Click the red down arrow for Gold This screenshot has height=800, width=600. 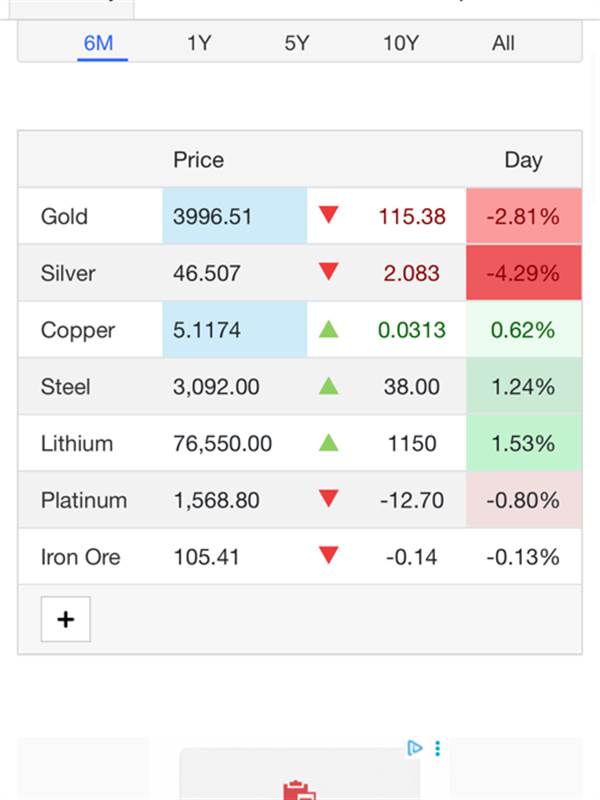coord(329,215)
